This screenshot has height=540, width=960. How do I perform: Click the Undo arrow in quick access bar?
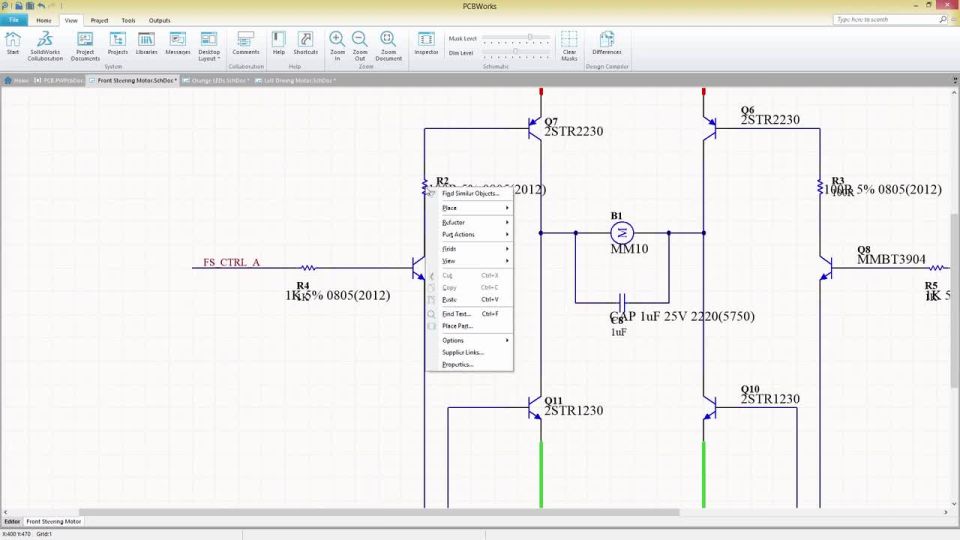click(x=41, y=6)
